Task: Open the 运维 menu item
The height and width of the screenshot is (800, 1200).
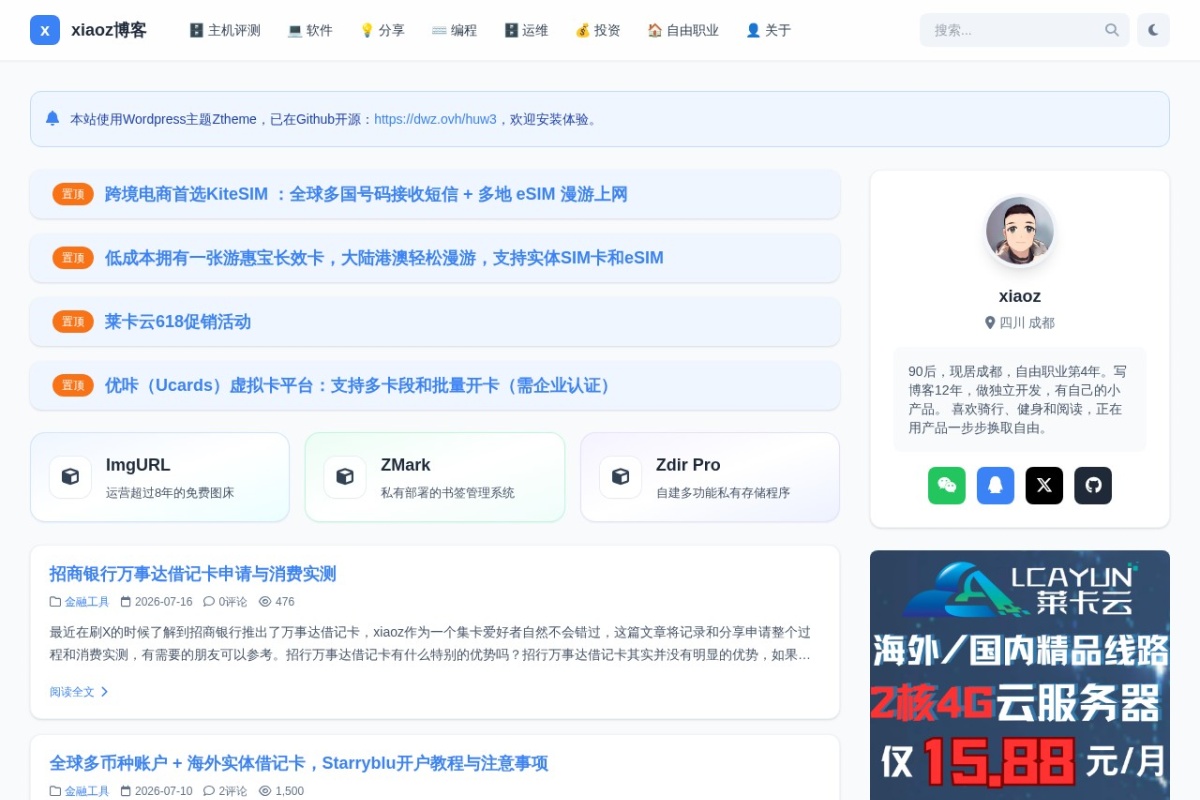Action: (526, 30)
